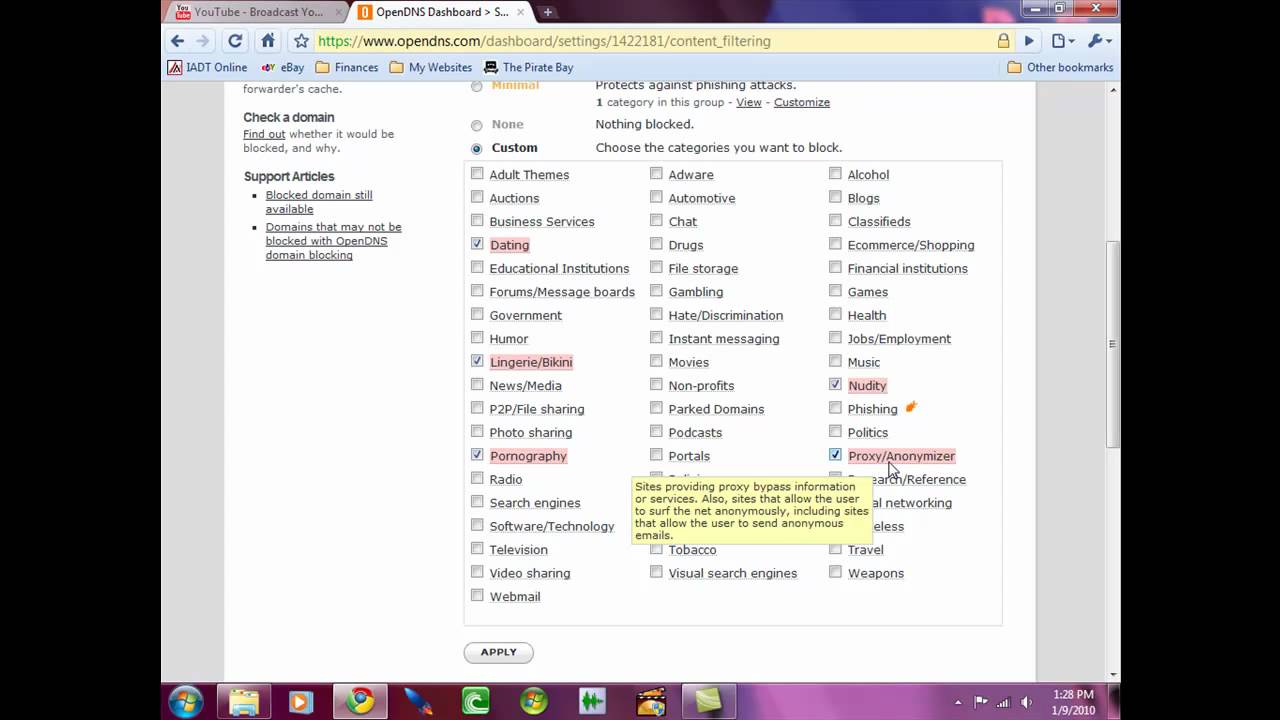Open the green torrent client taskbar icon
The width and height of the screenshot is (1280, 720).
(476, 702)
